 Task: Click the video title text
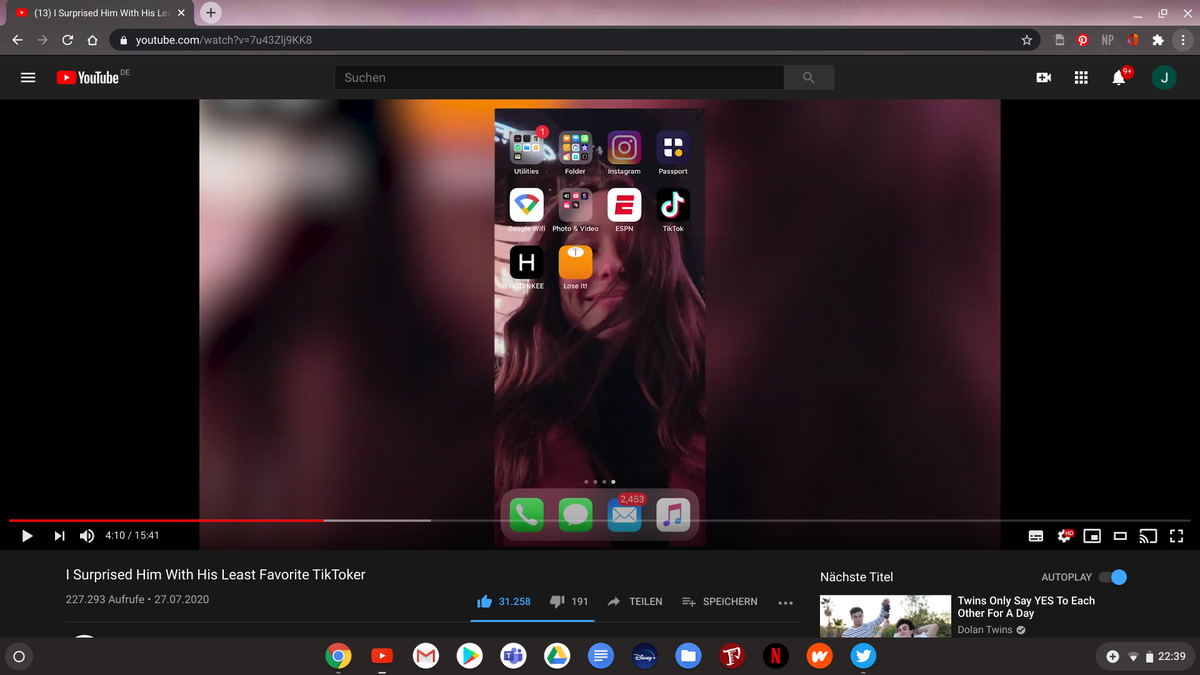[215, 575]
